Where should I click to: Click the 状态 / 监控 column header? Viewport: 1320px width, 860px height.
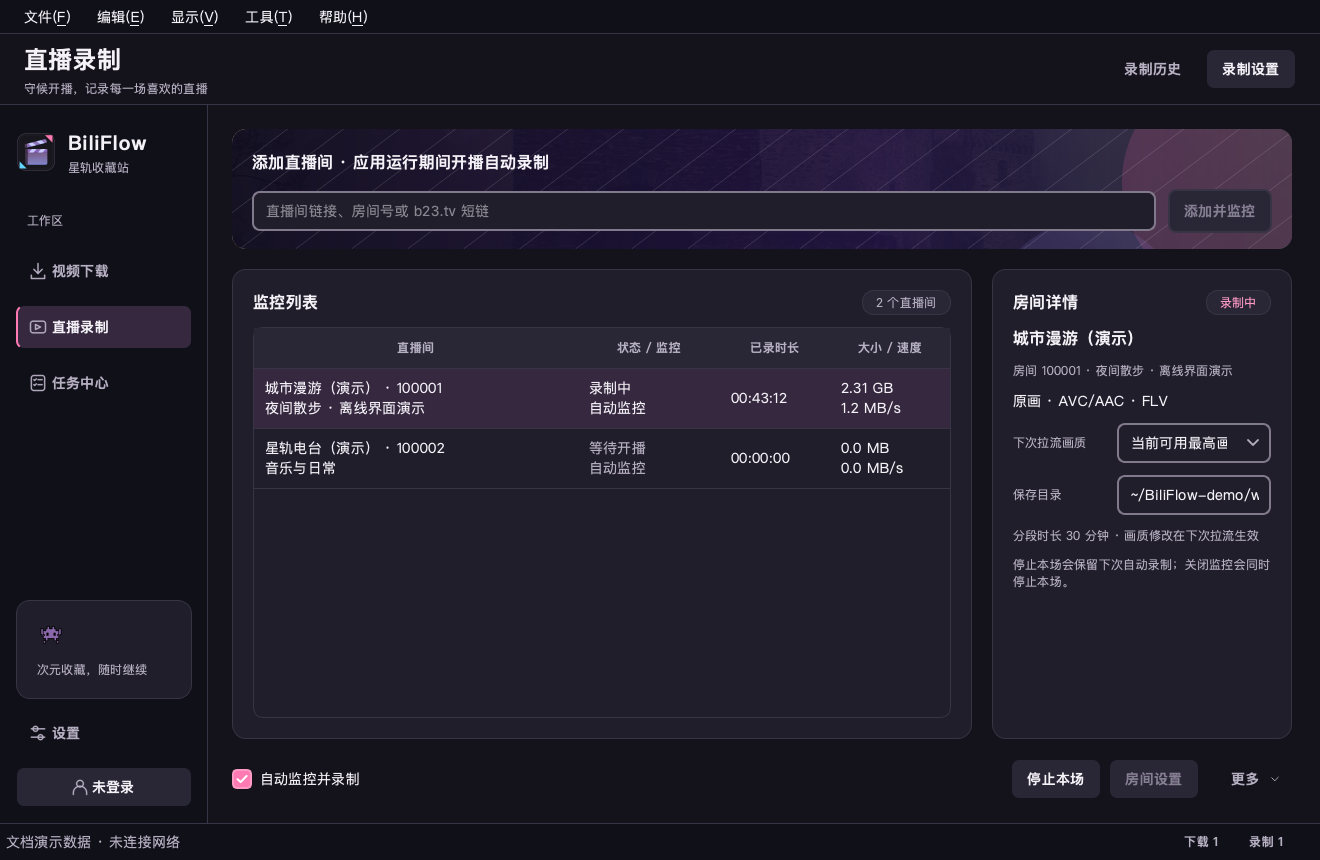[649, 348]
